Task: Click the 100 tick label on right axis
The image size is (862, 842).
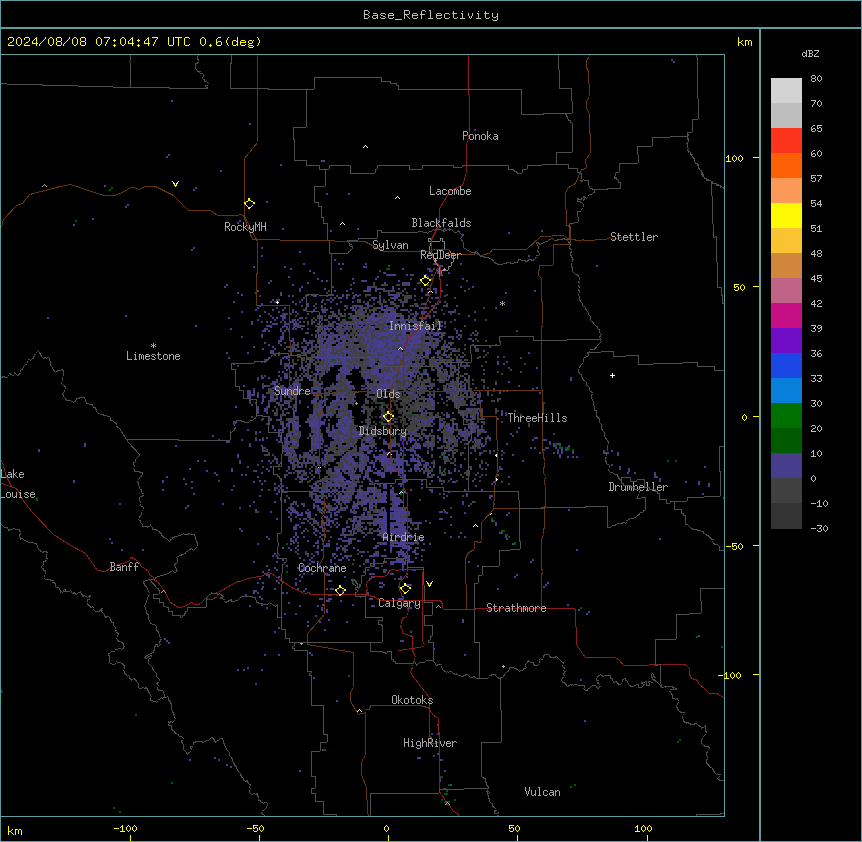Action: (734, 158)
